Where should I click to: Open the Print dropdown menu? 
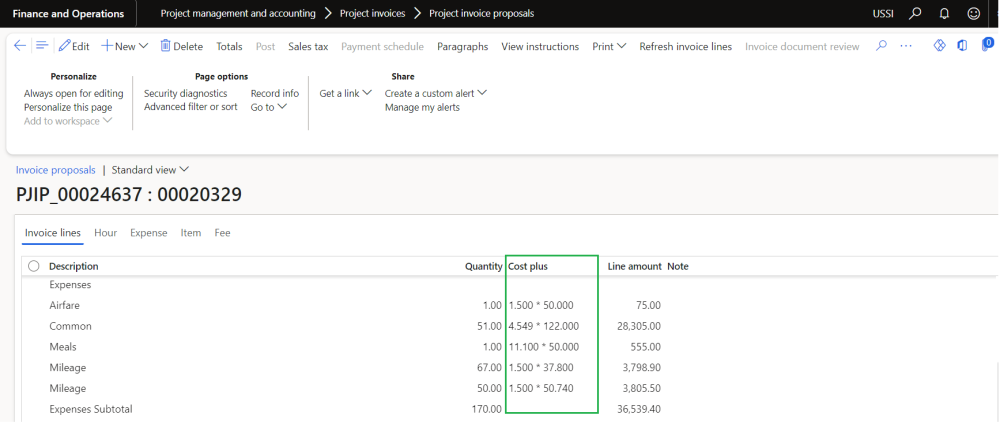pyautogui.click(x=609, y=46)
